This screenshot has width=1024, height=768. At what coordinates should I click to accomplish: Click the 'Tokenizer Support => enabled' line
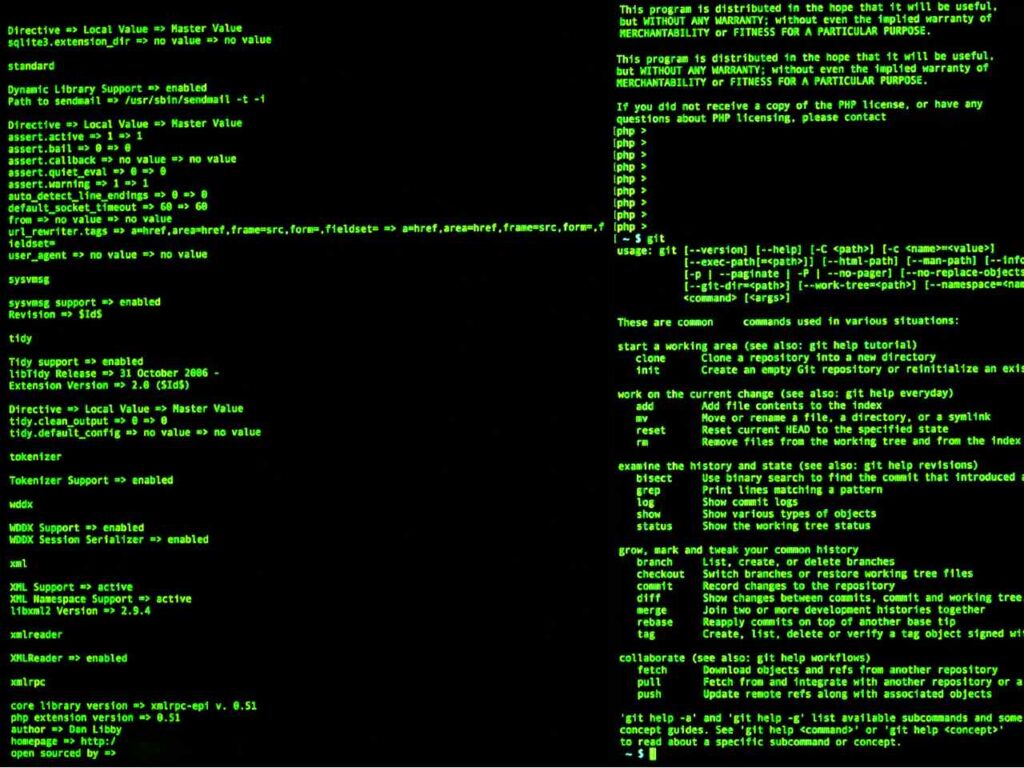[91, 481]
